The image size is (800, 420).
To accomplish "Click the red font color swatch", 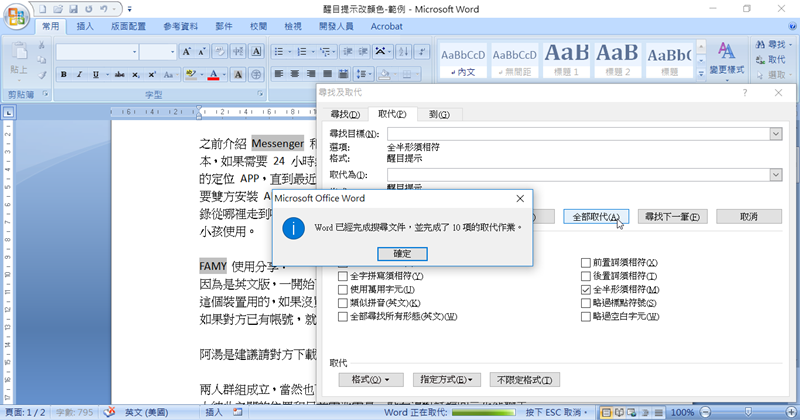I will pyautogui.click(x=214, y=75).
